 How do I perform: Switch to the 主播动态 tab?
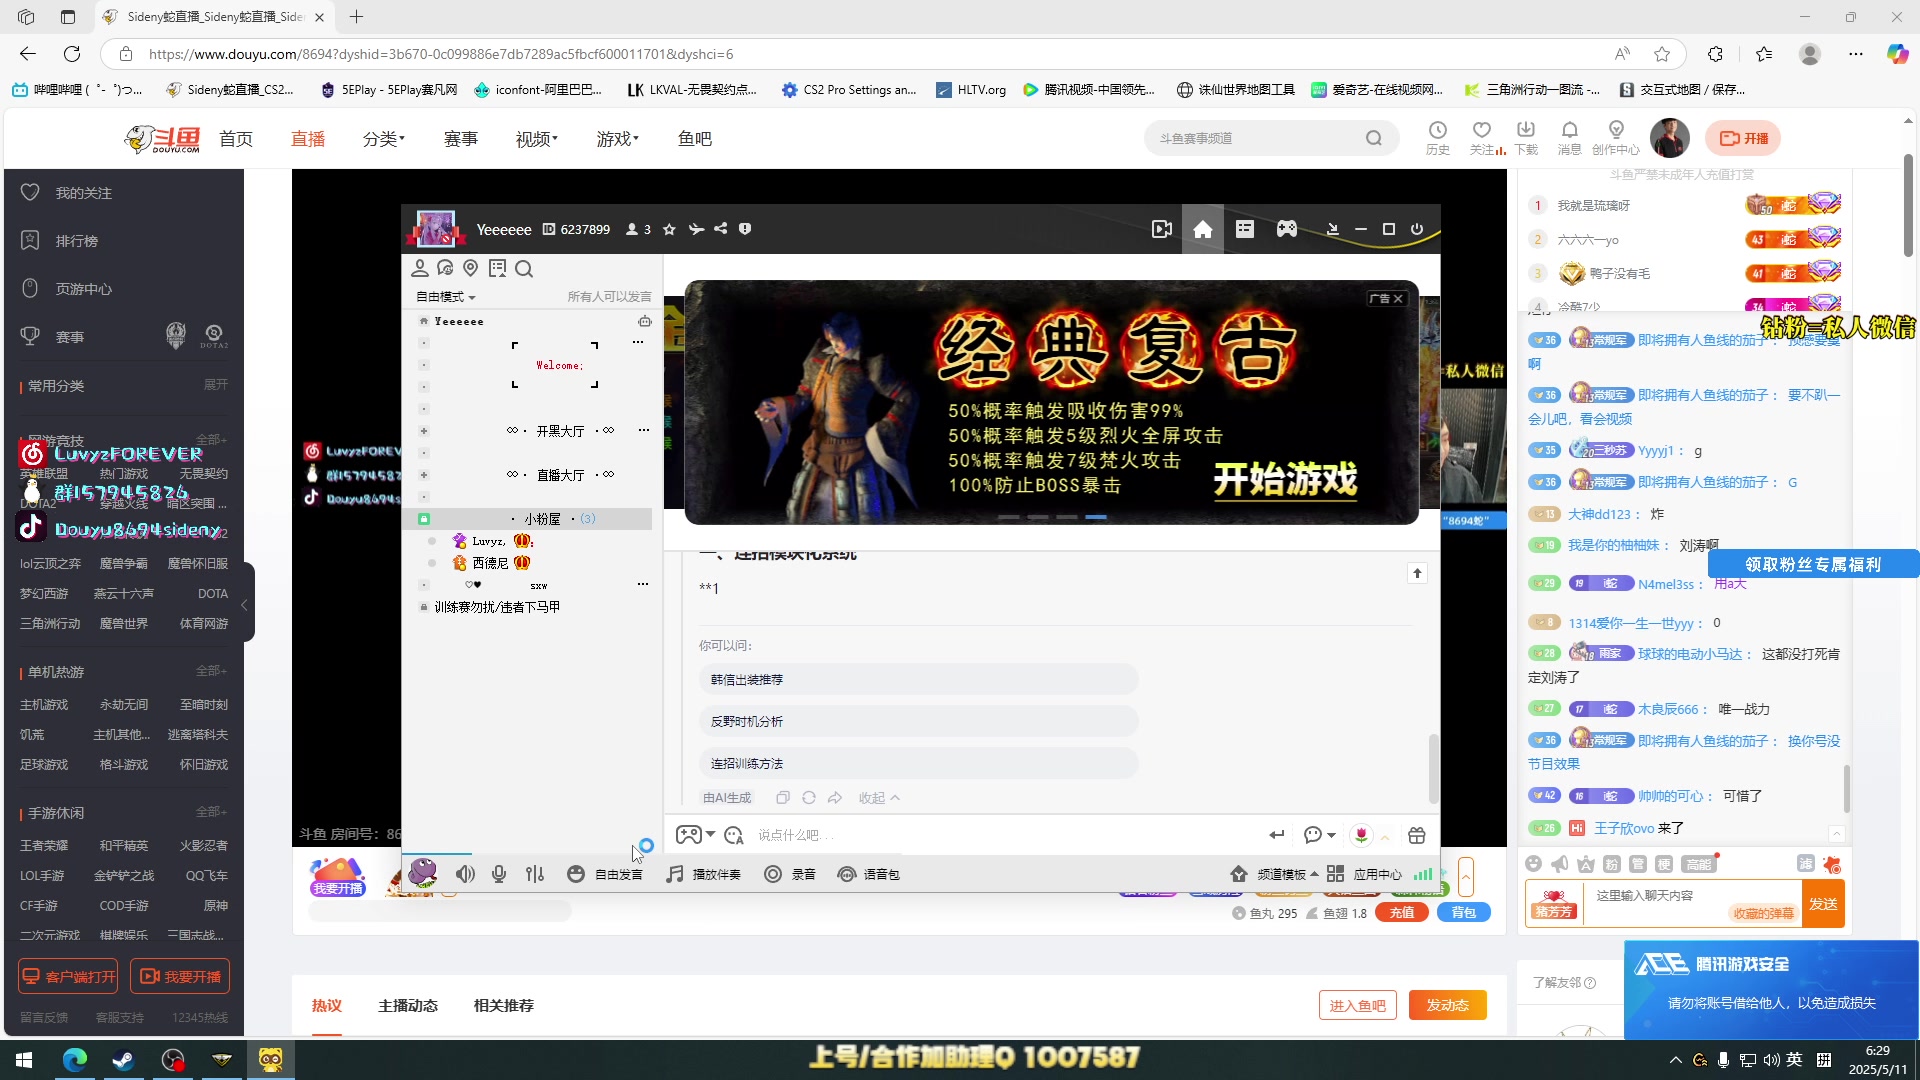pyautogui.click(x=408, y=1005)
